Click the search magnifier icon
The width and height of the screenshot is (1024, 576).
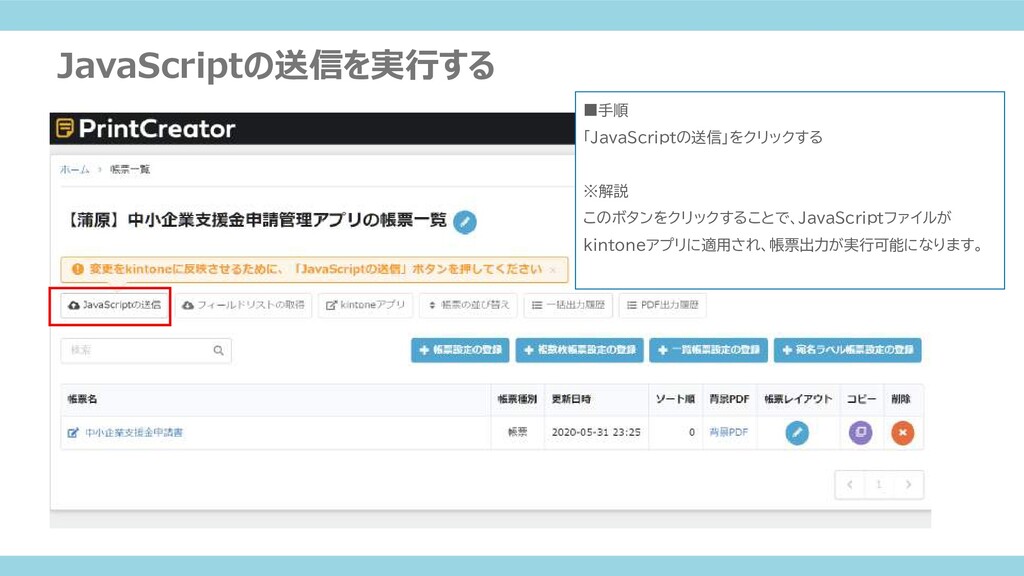point(218,351)
